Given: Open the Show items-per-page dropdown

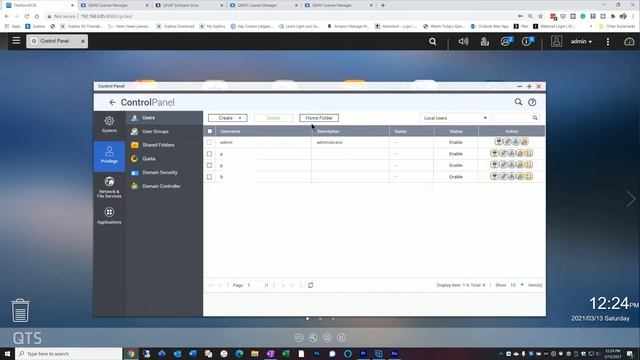Looking at the screenshot, I should (x=516, y=285).
